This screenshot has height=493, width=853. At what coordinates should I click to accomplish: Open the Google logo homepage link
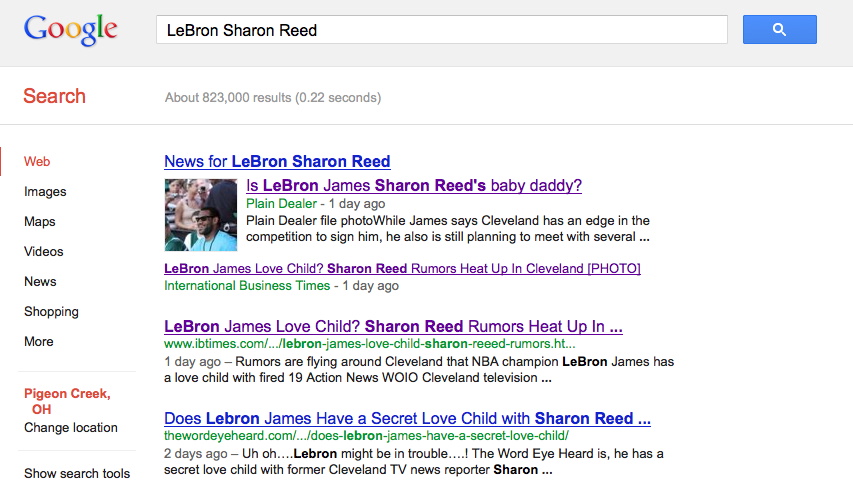[x=71, y=29]
